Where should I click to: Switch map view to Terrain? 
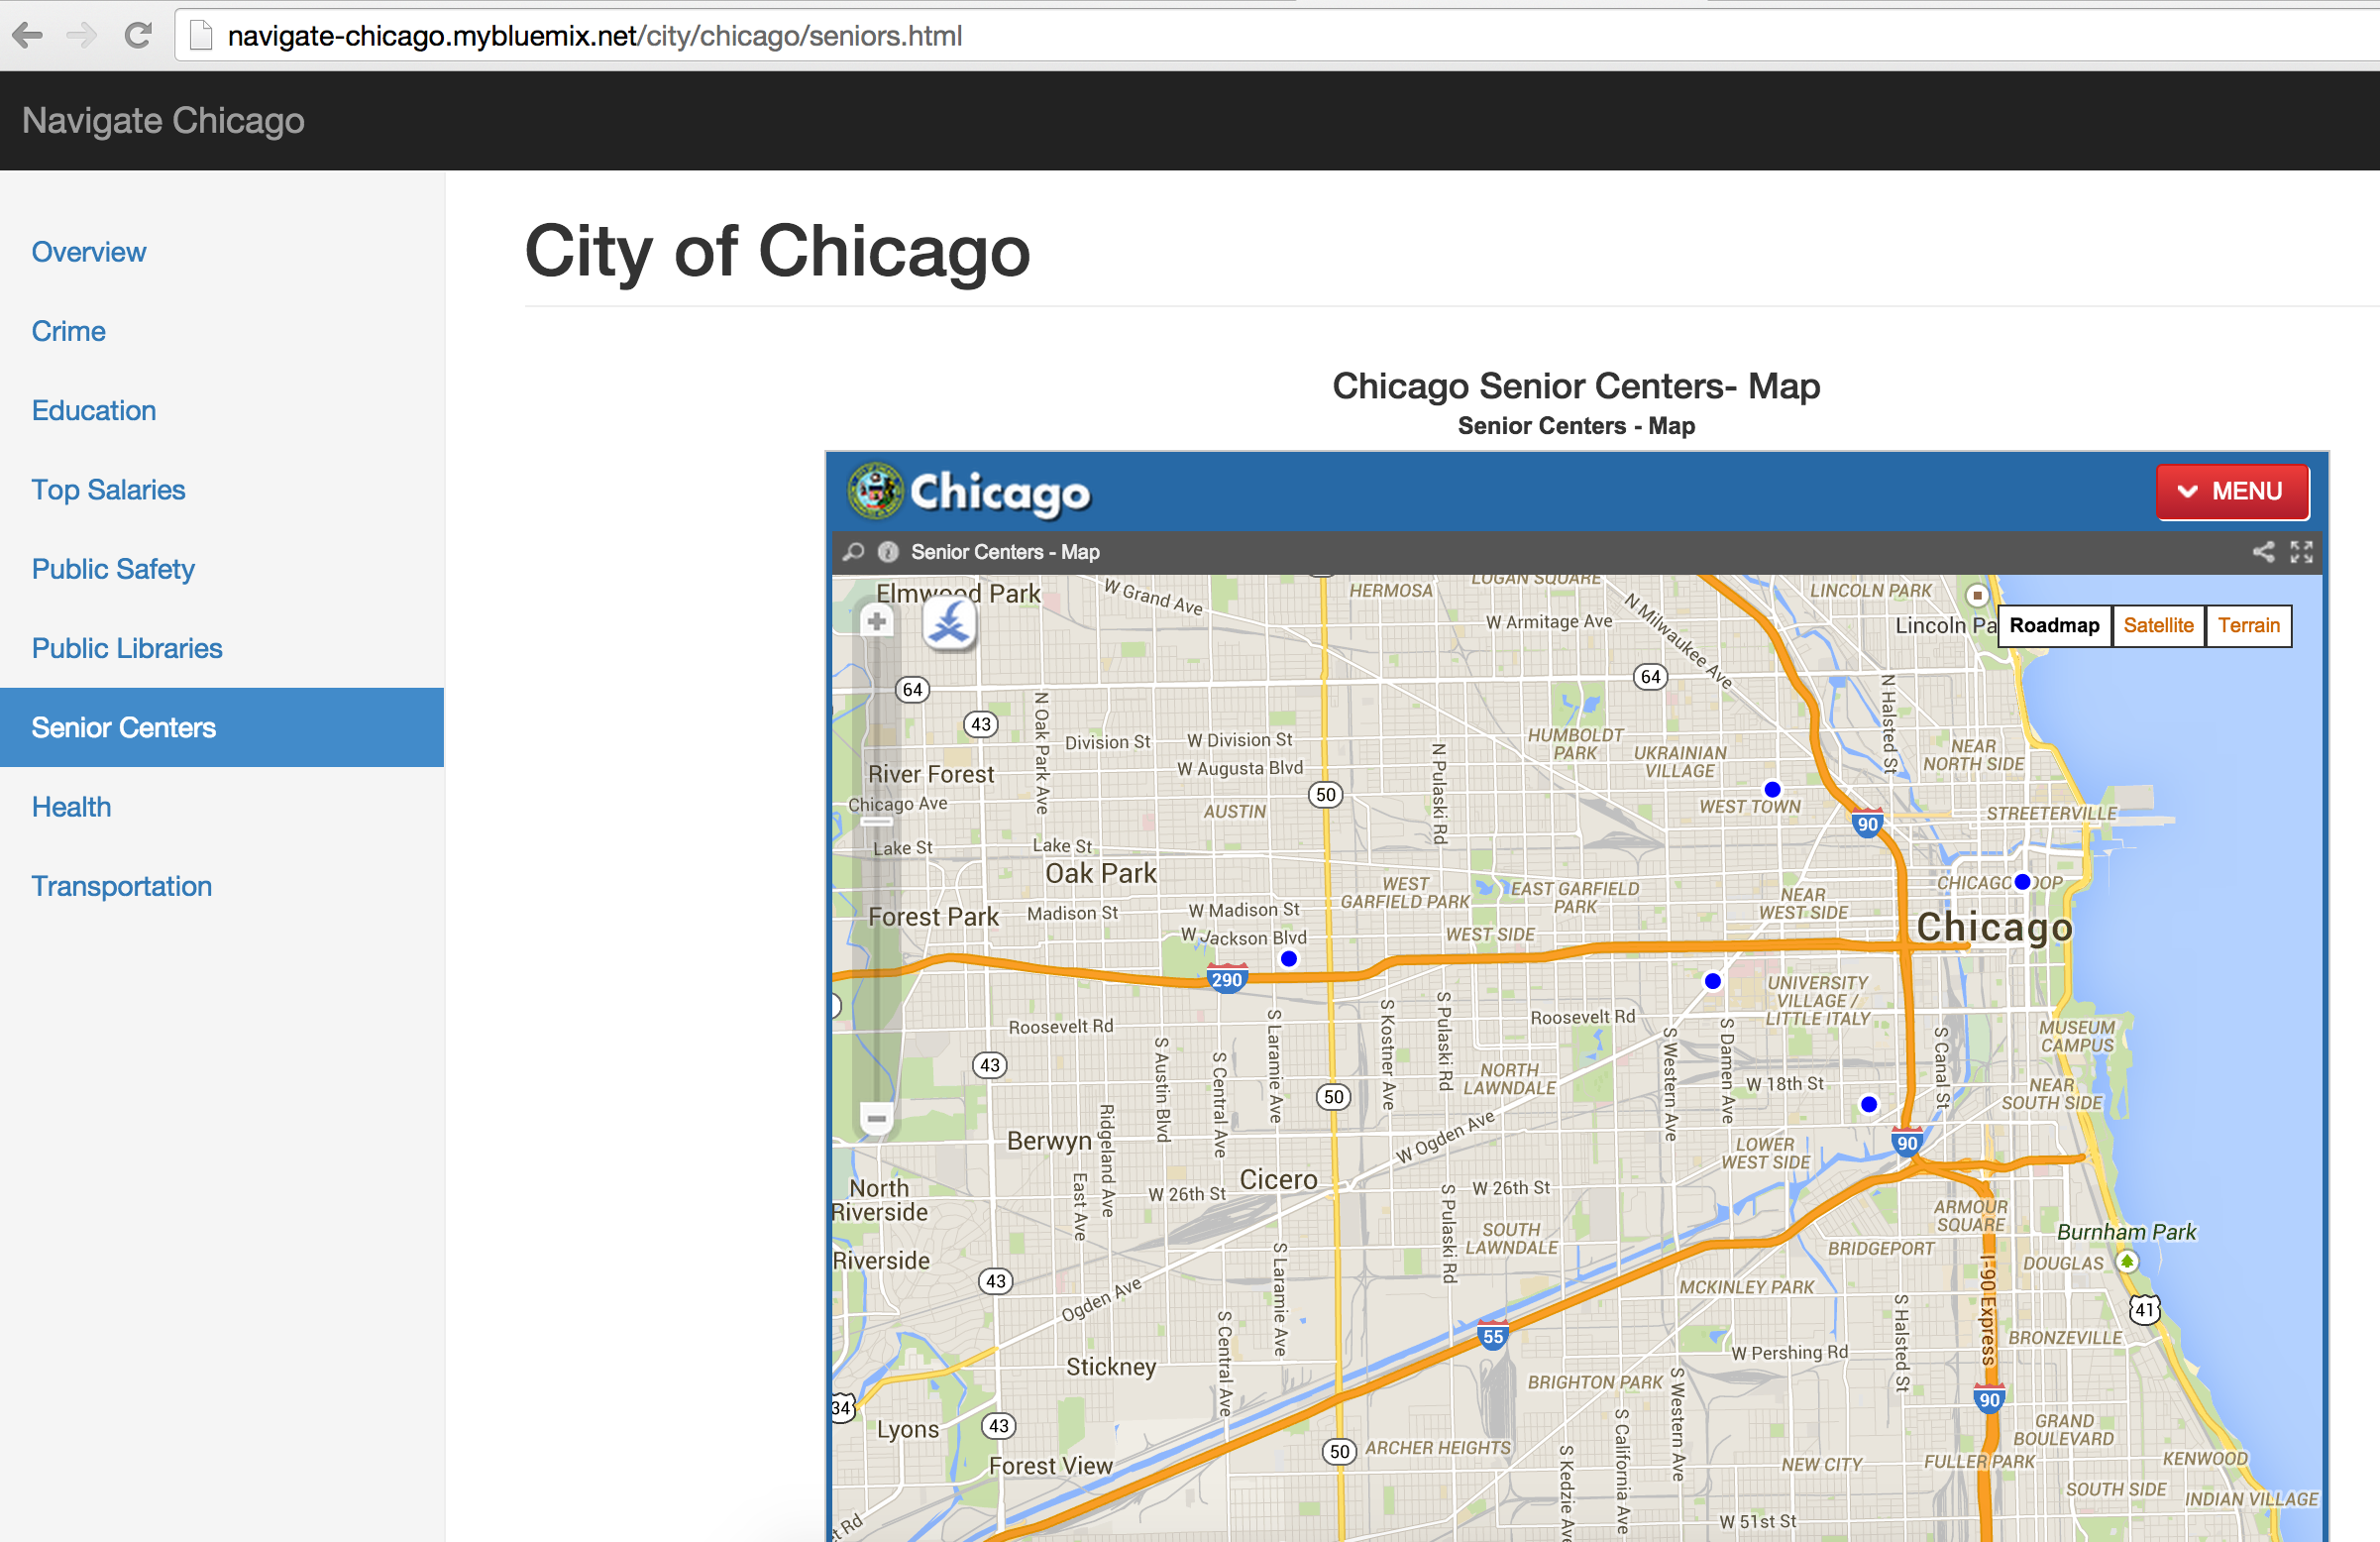click(2248, 626)
